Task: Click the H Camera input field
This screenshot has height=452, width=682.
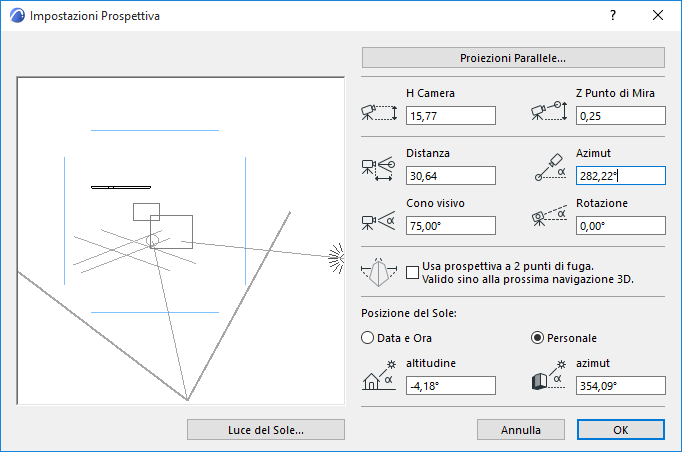Action: (451, 116)
